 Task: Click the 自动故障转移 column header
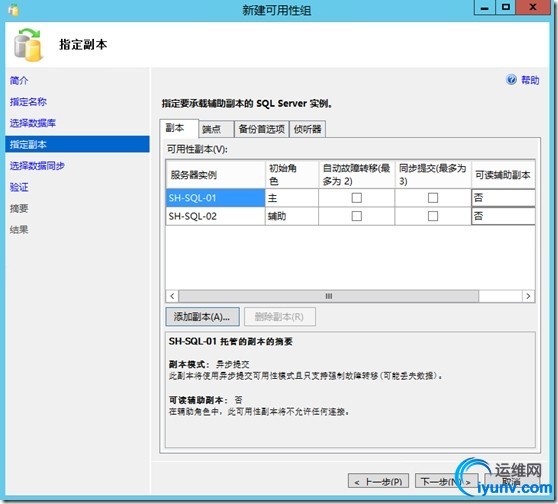point(356,174)
